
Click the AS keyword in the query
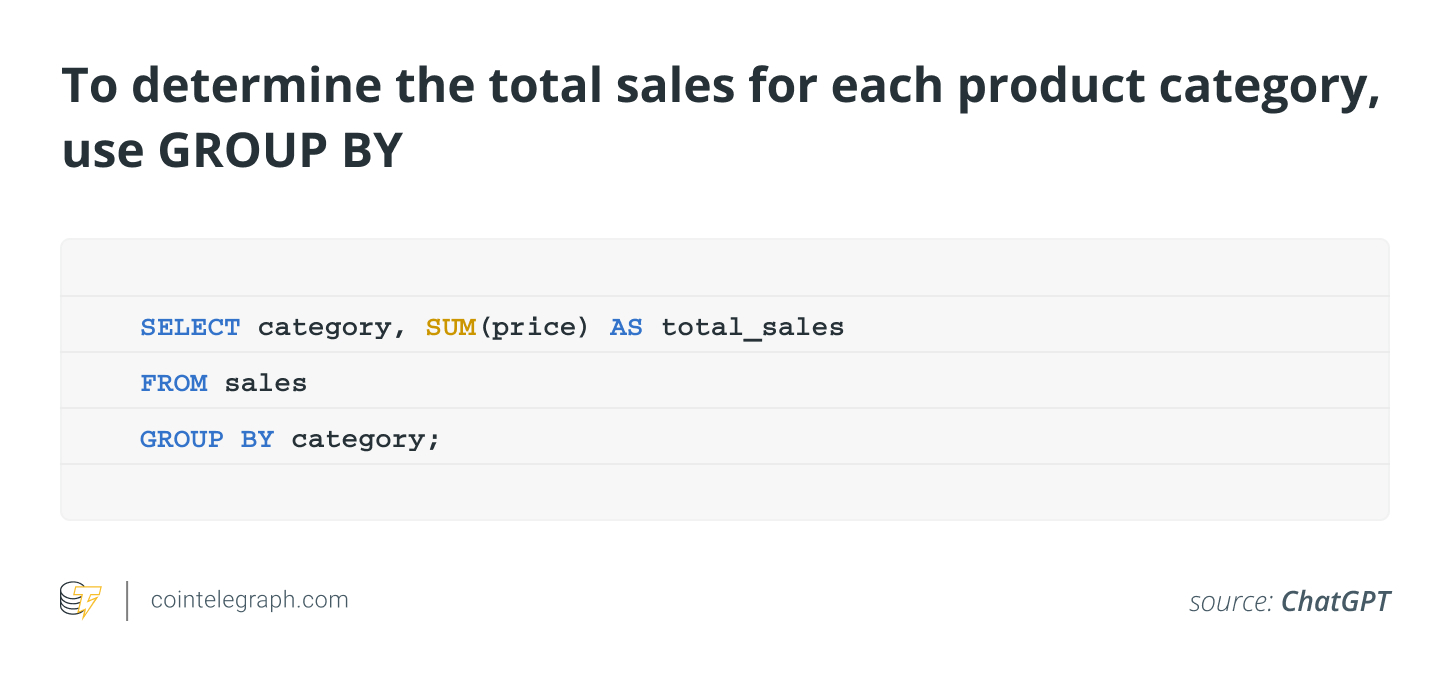point(626,327)
